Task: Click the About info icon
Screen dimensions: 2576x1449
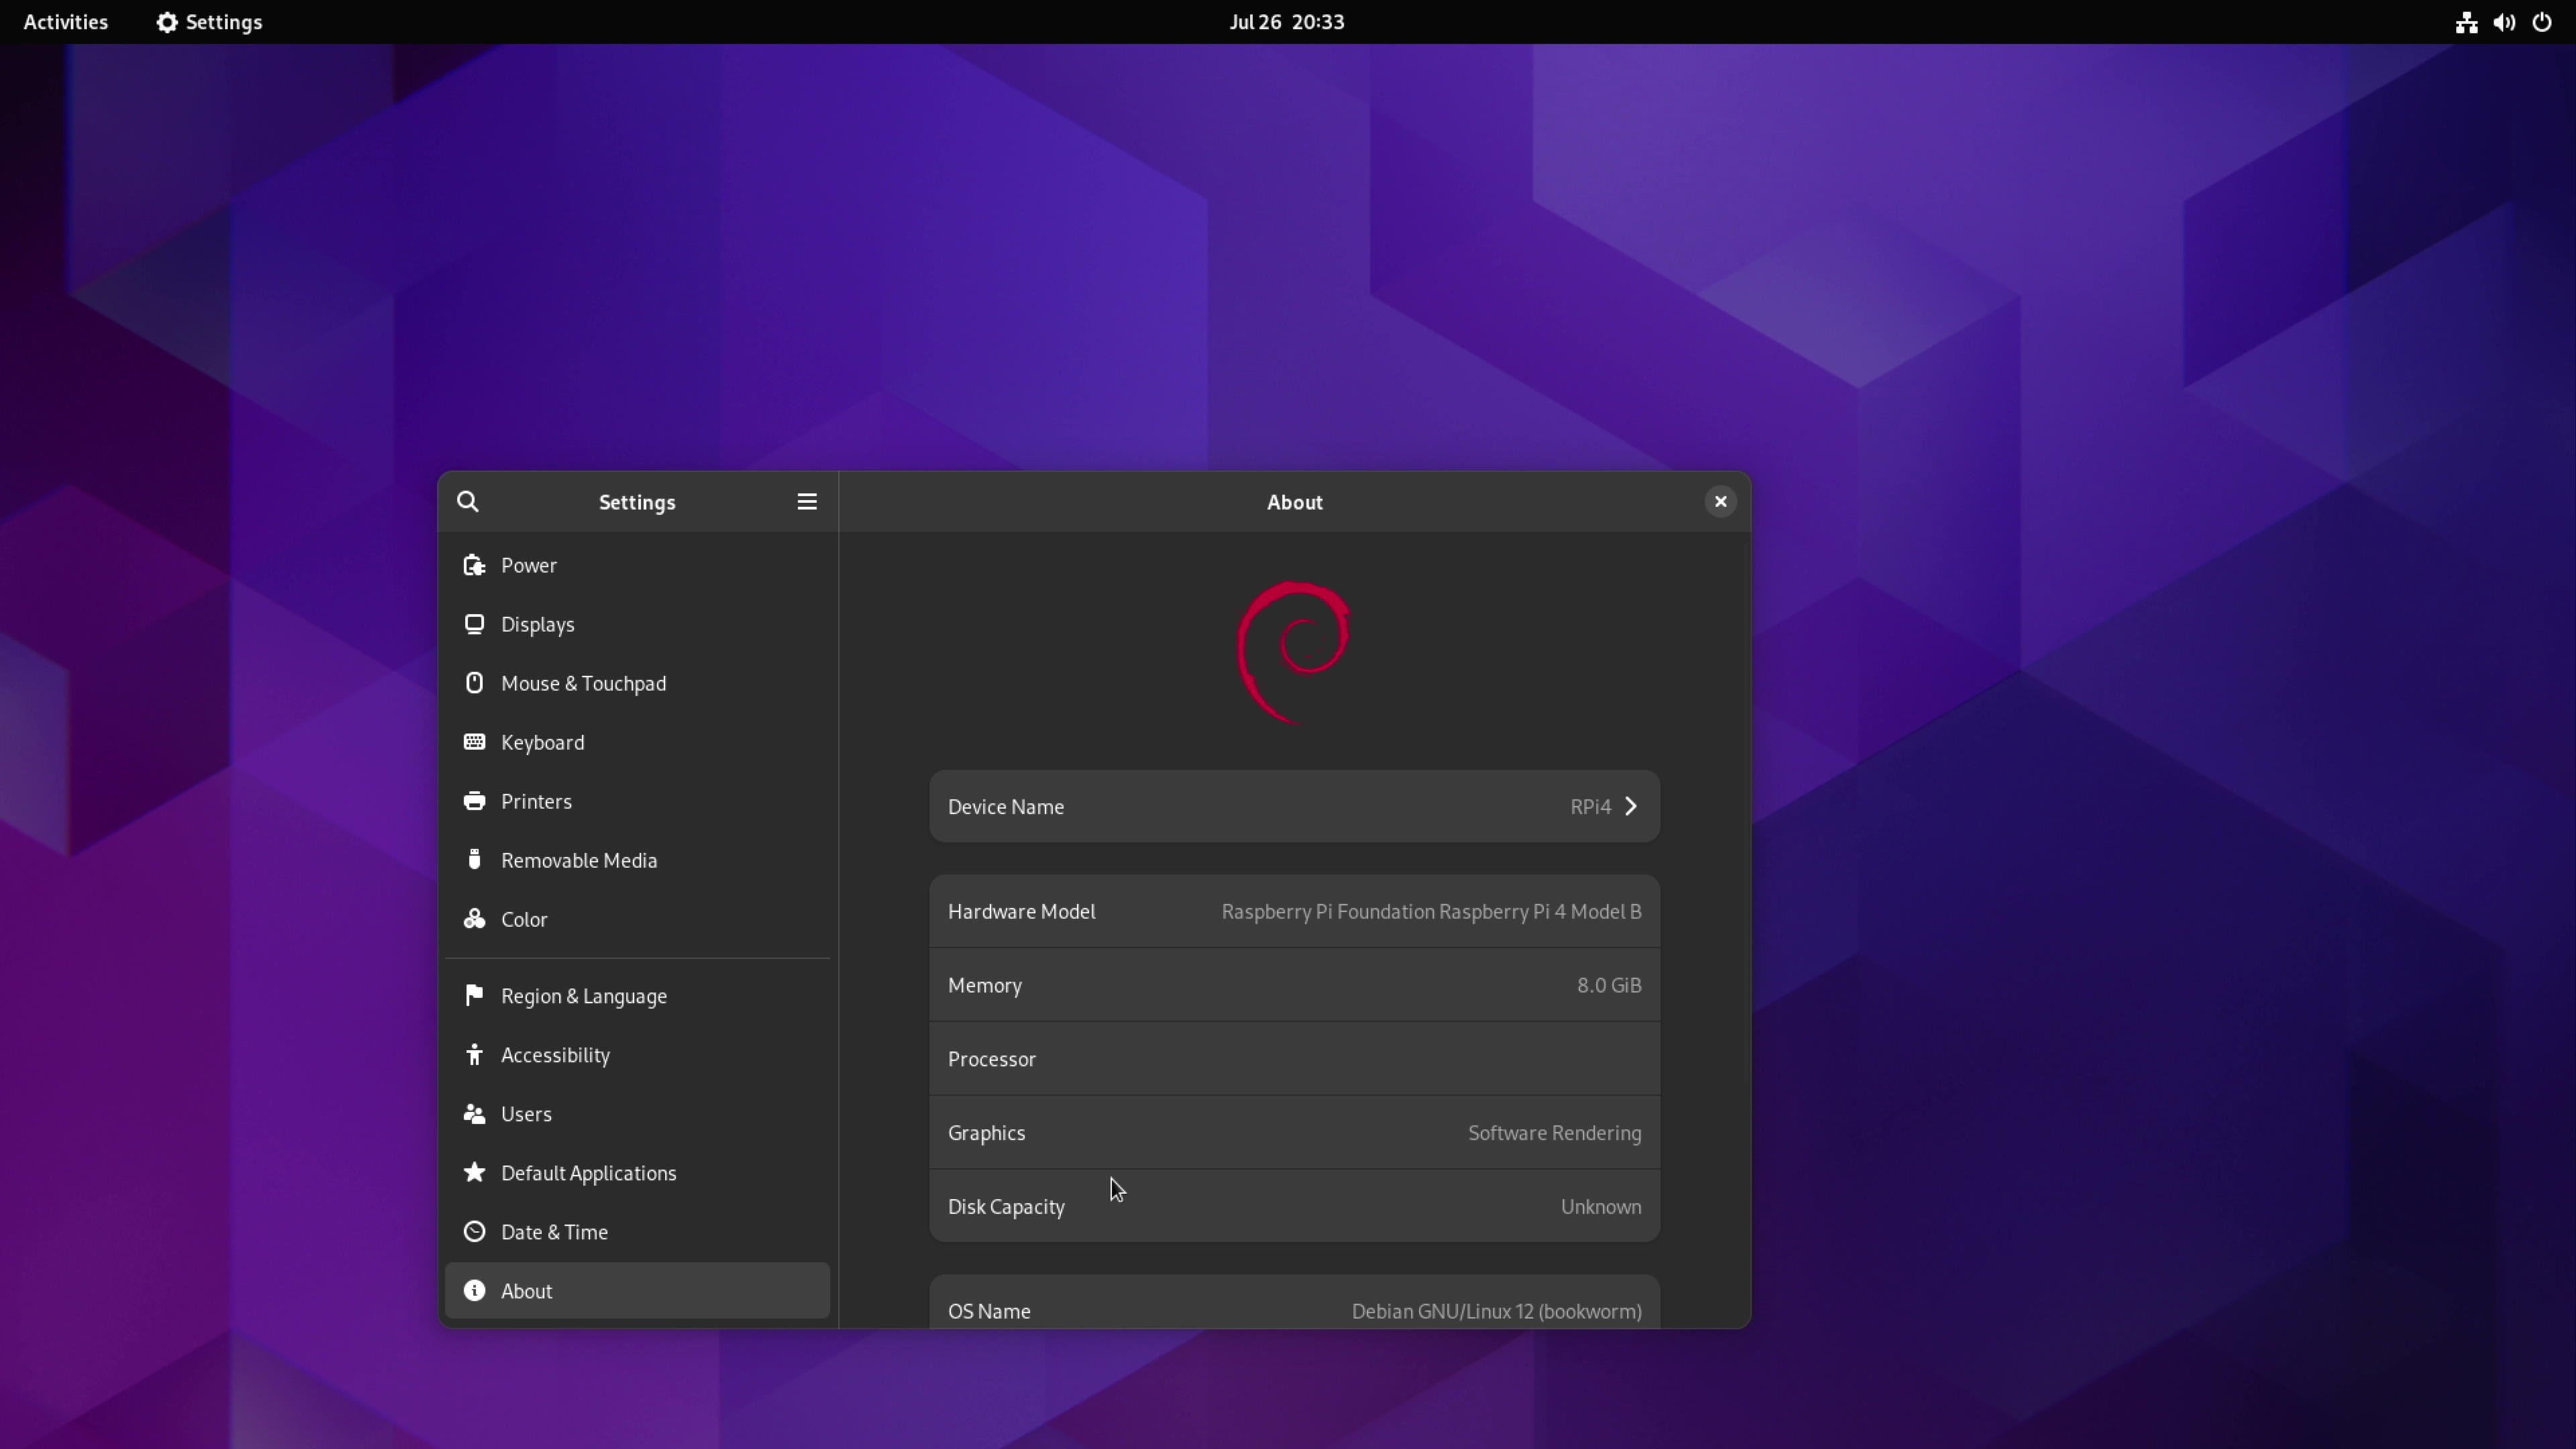Action: 474,1290
